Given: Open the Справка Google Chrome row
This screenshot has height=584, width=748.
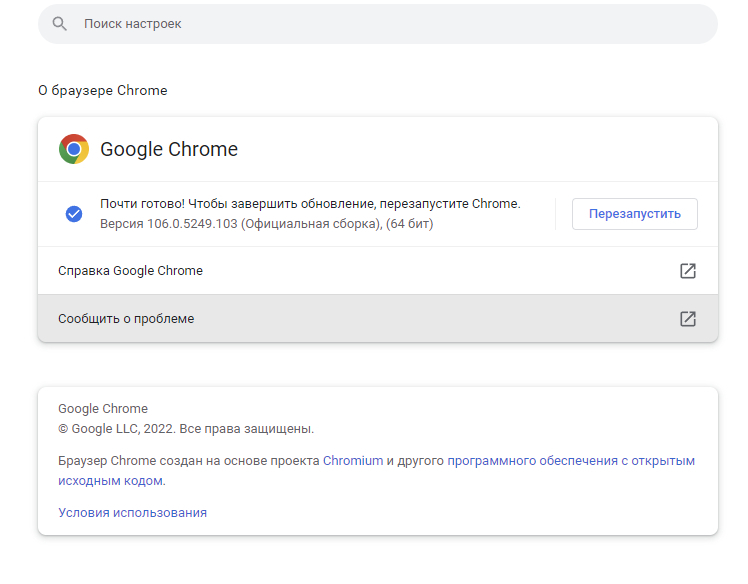Looking at the screenshot, I should pos(130,271).
